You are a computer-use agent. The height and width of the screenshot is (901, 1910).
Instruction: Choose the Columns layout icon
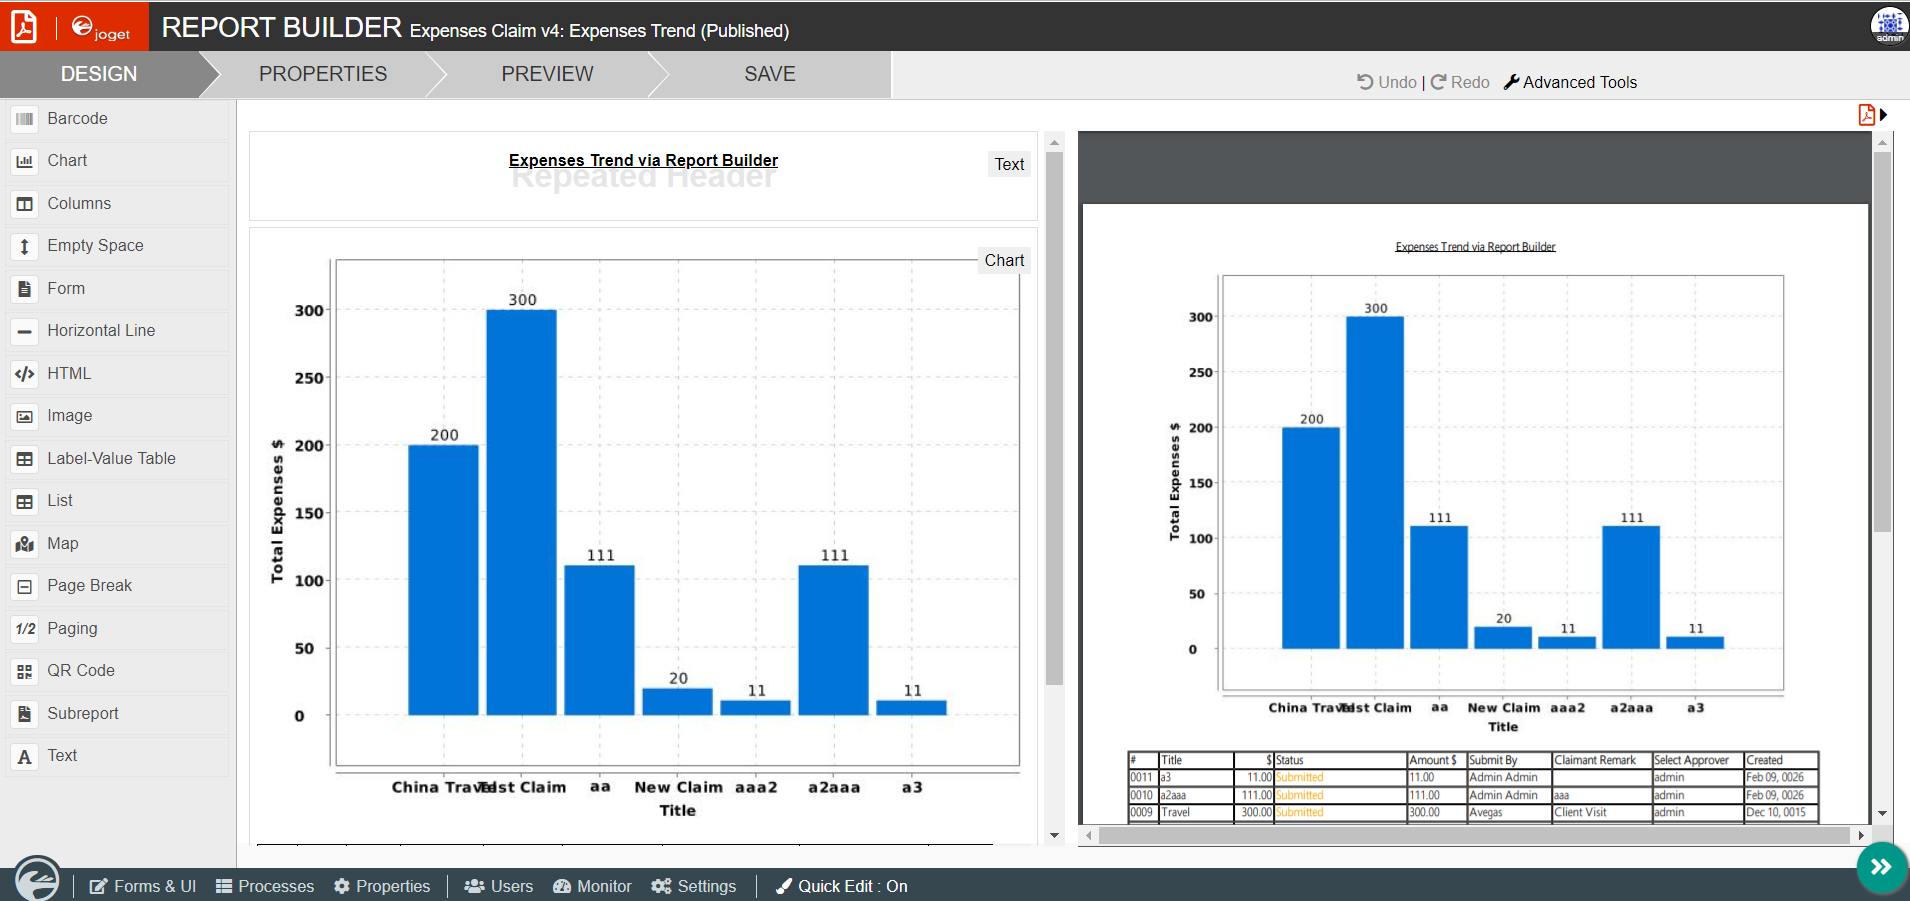[x=25, y=204]
